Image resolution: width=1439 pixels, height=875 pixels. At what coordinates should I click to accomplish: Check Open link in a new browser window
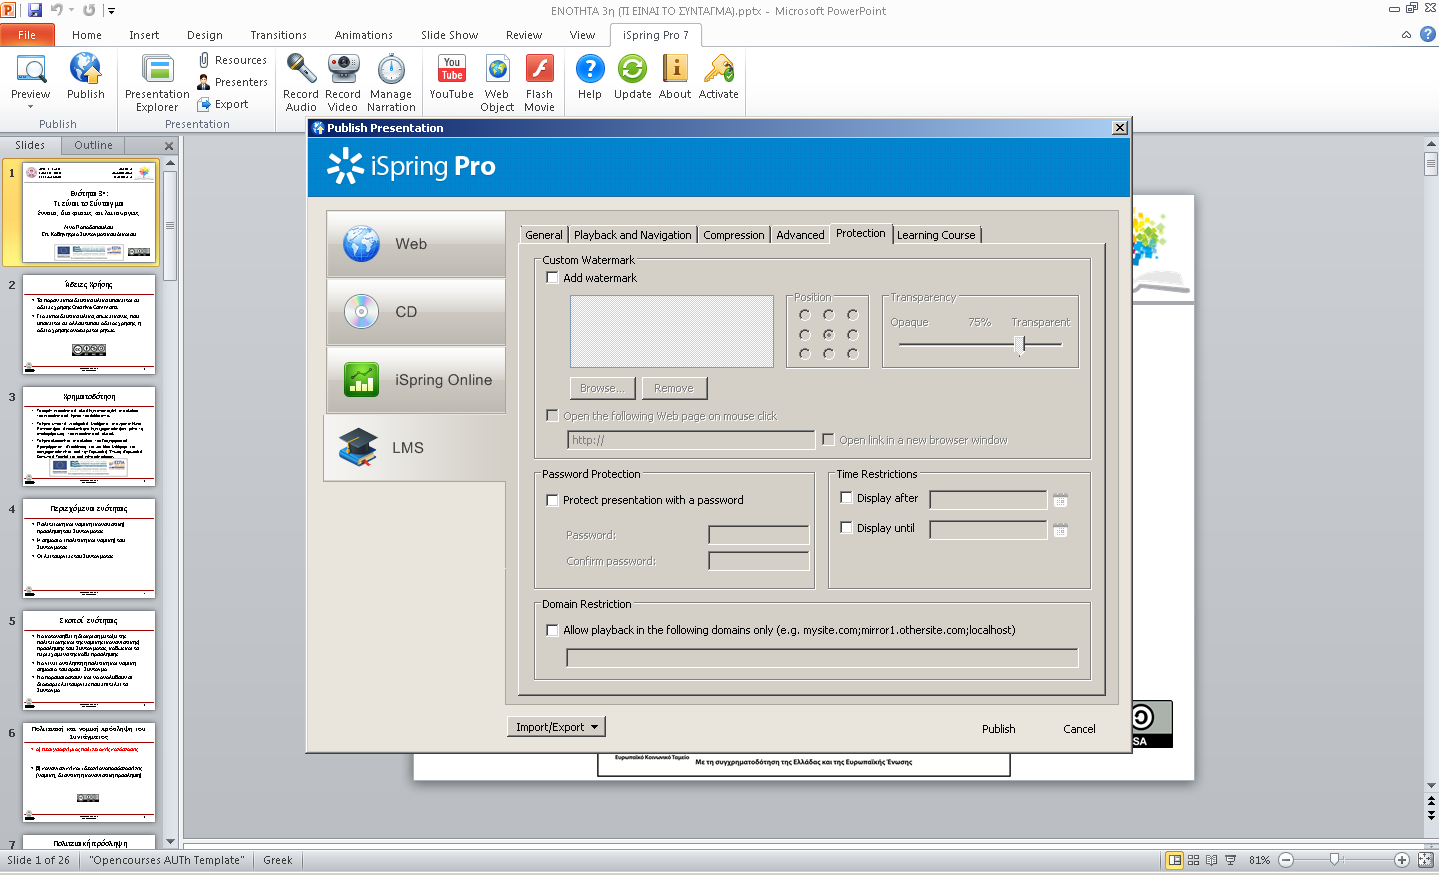(828, 440)
